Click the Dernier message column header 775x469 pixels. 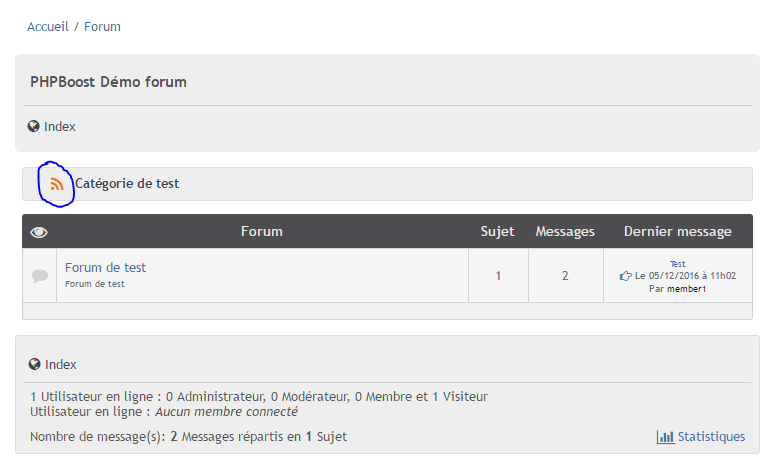pos(678,232)
